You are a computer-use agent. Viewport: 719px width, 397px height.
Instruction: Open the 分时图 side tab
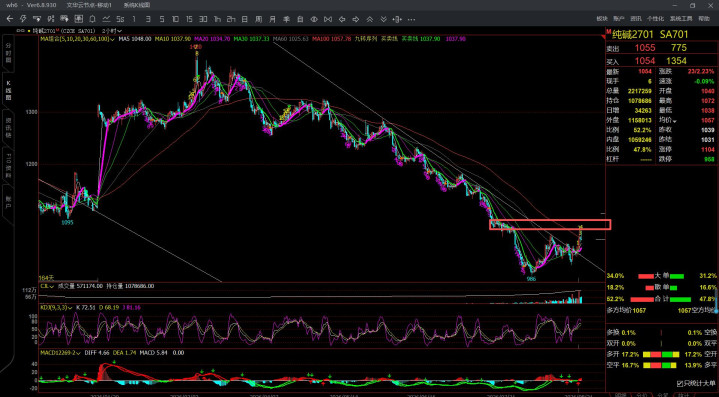[x=8, y=53]
